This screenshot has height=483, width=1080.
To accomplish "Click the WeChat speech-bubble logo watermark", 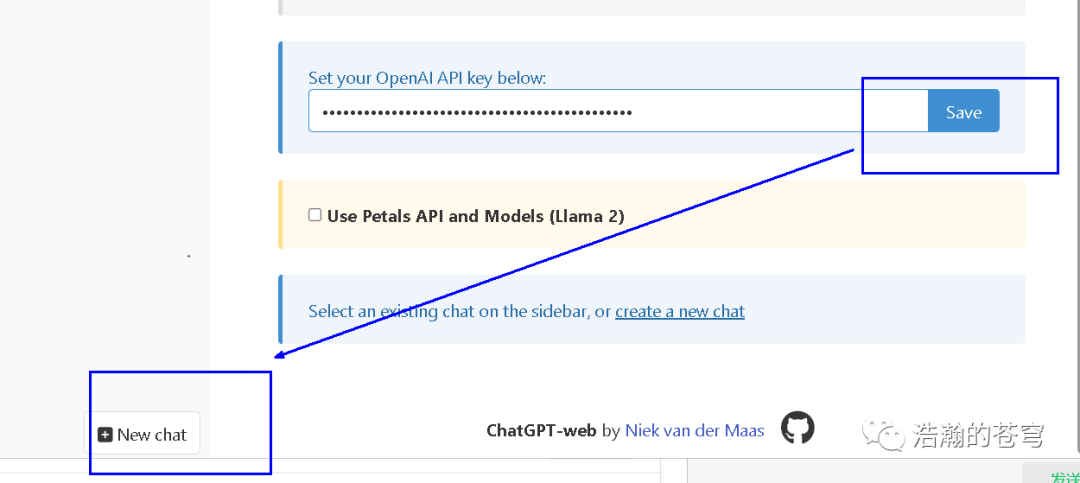I will pos(884,435).
